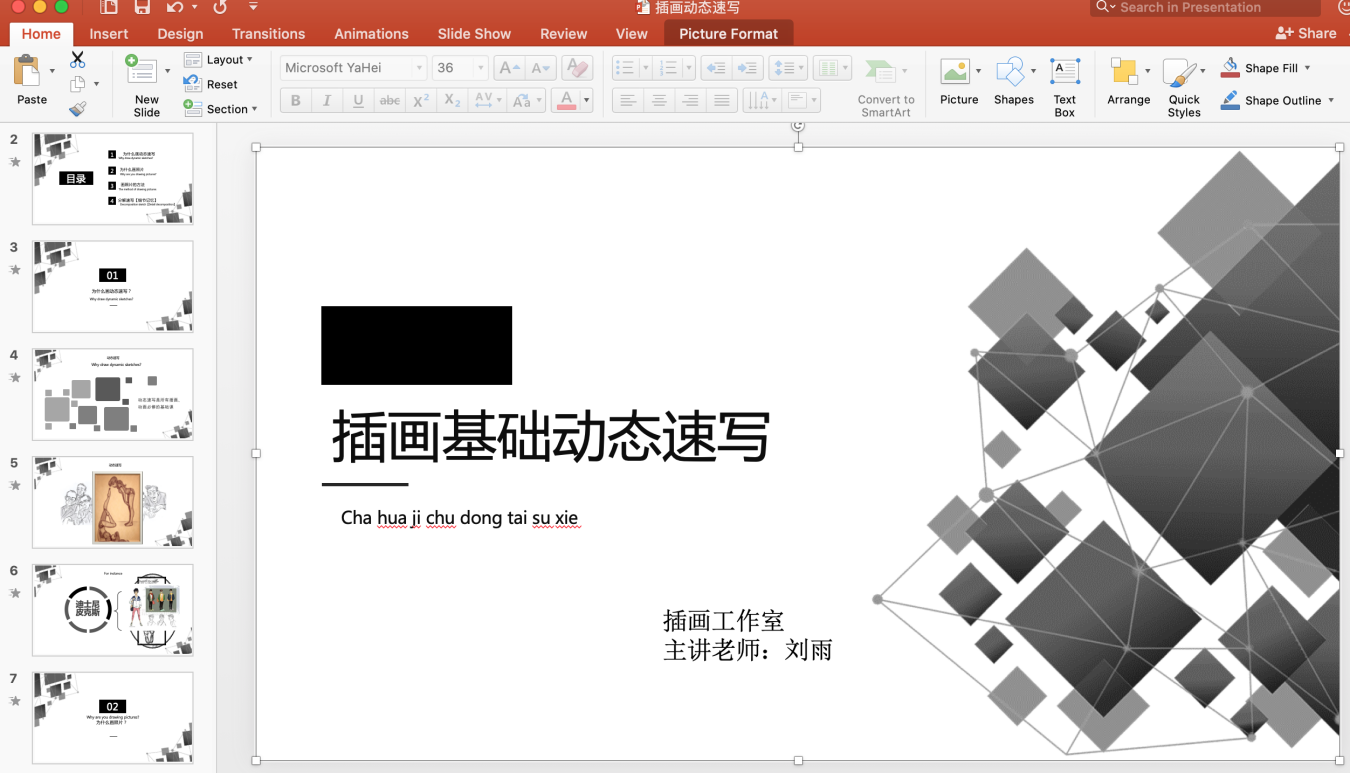
Task: Click the red font color swatch
Action: click(x=566, y=100)
